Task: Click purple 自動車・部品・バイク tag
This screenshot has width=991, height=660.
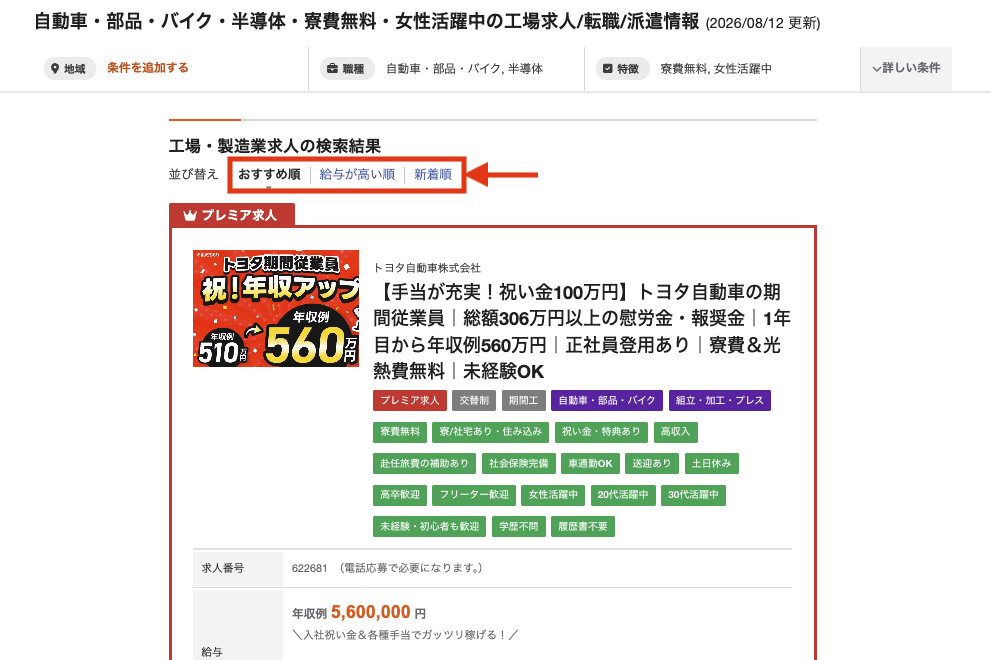Action: pyautogui.click(x=607, y=400)
